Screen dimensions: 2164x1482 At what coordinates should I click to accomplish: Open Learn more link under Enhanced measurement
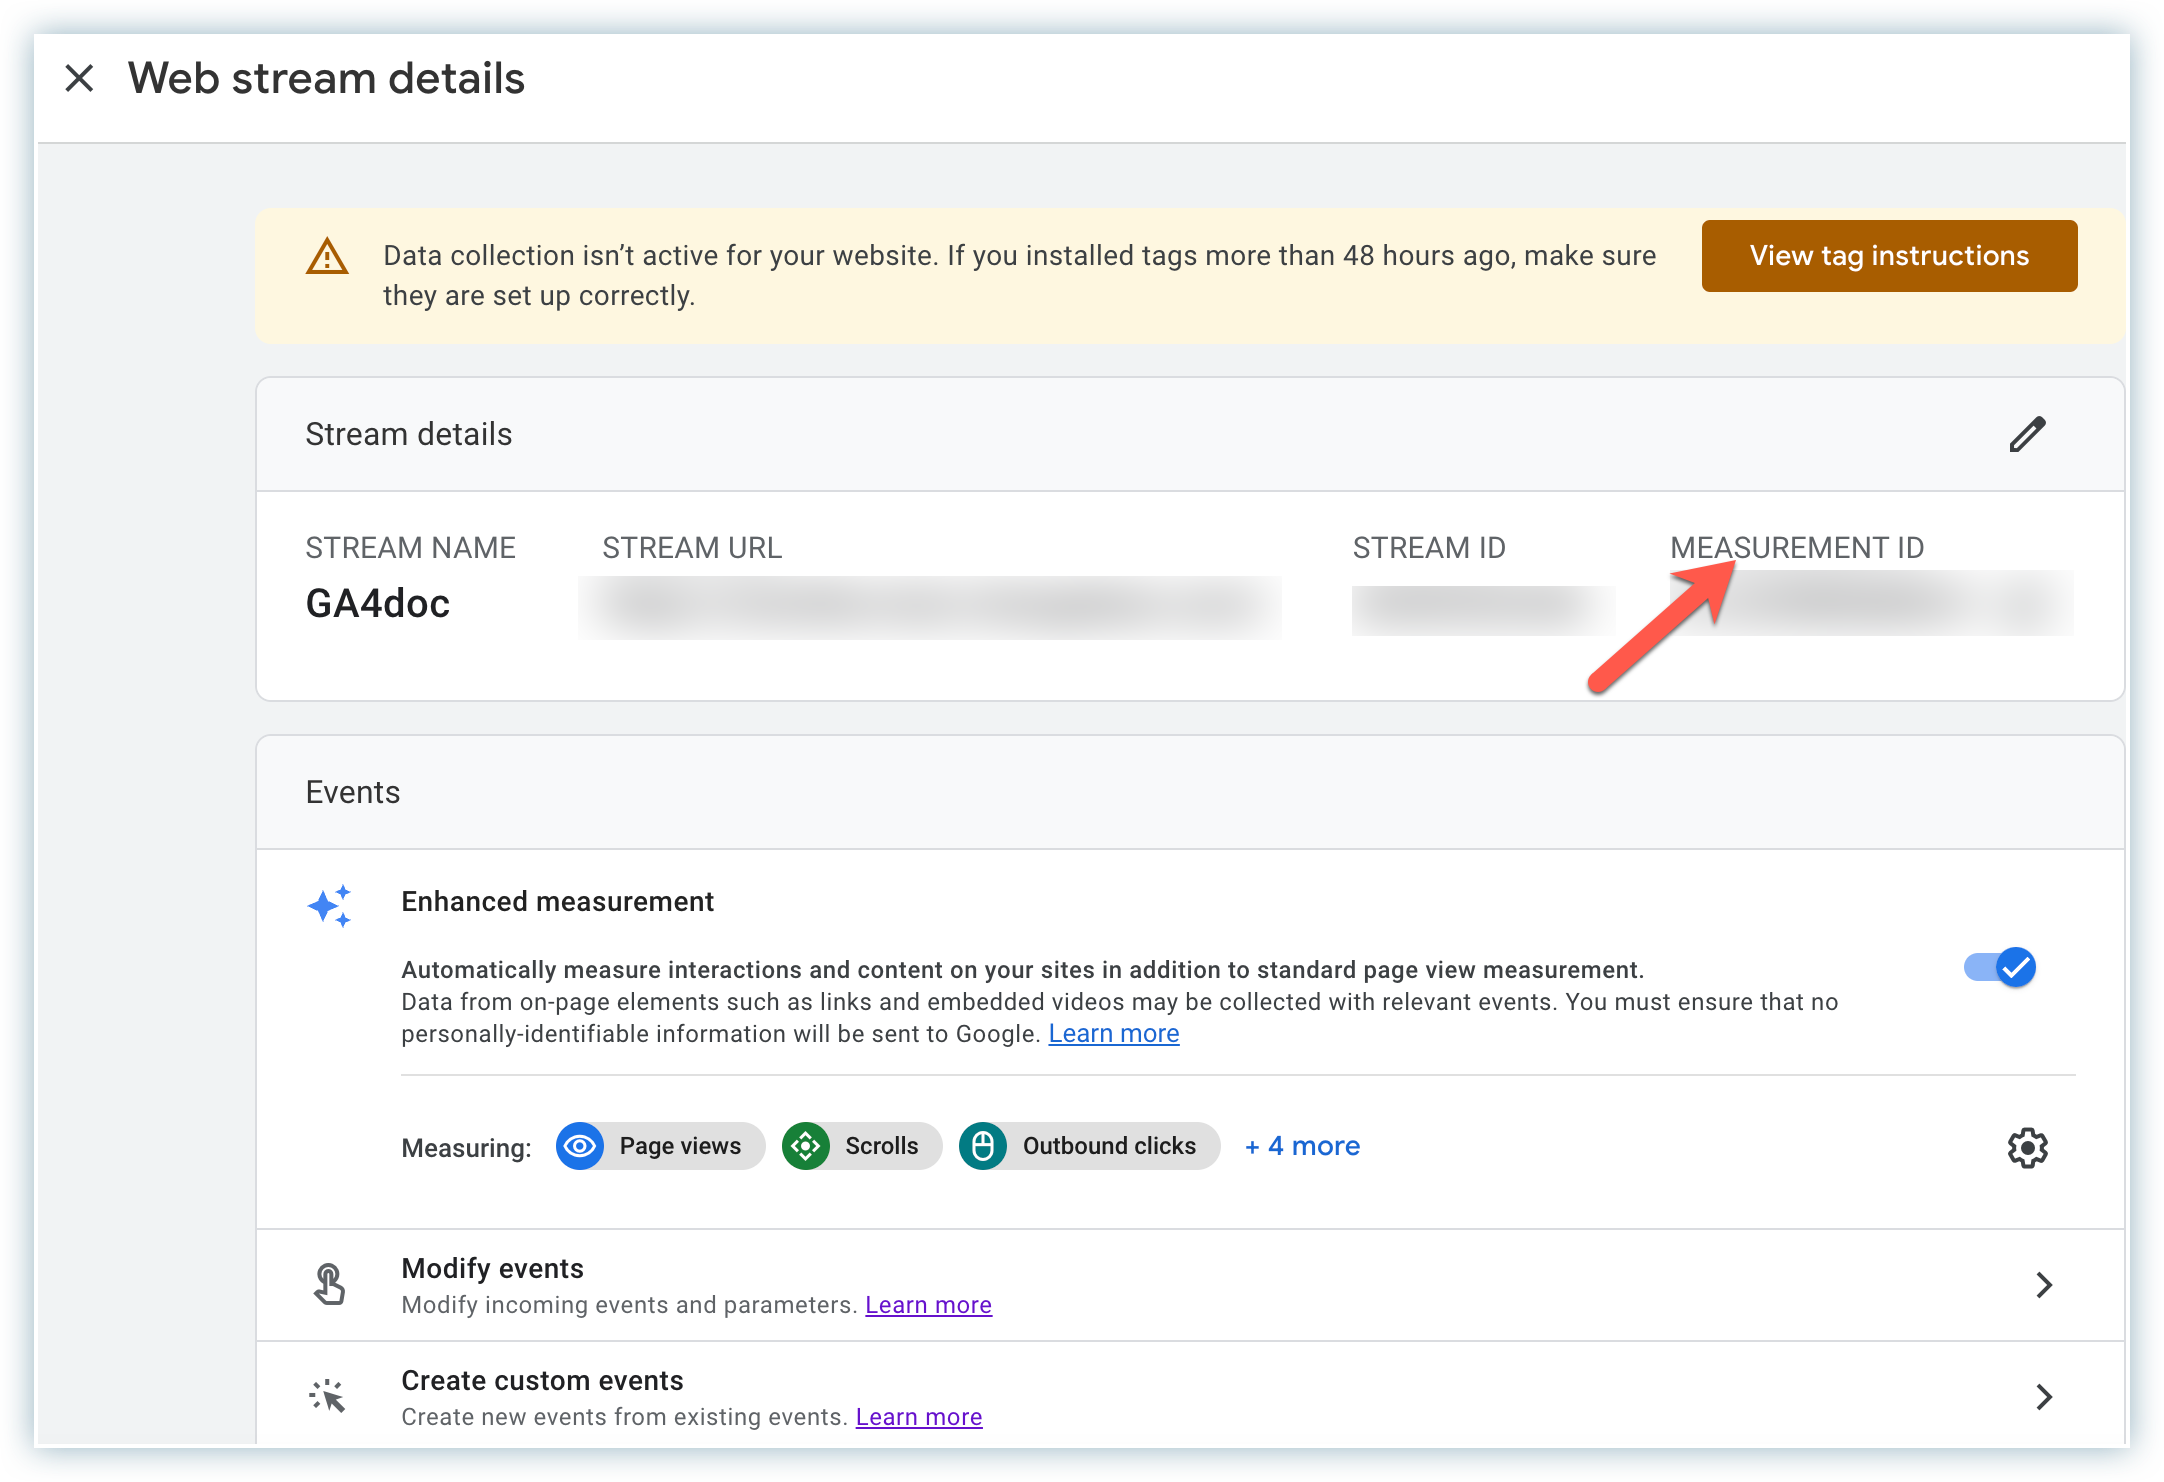click(1113, 1034)
